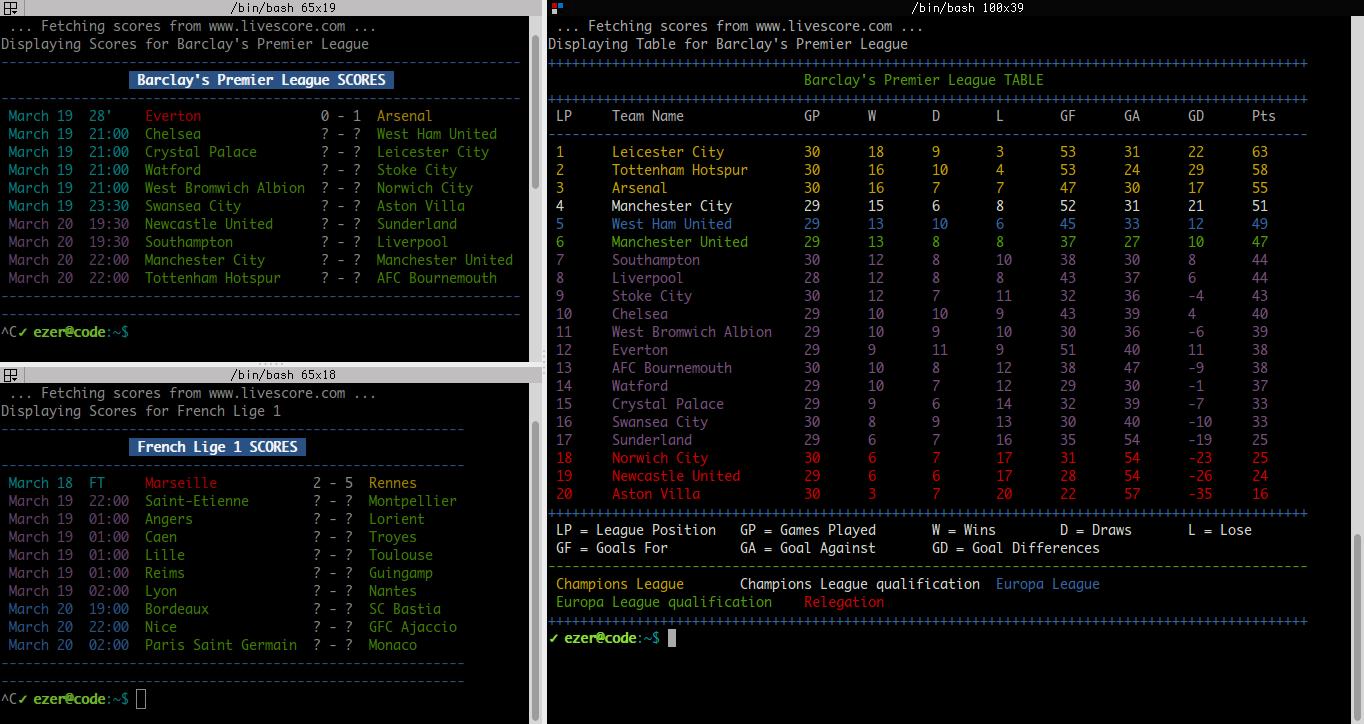The width and height of the screenshot is (1364, 724).
Task: Click GFC Ajaccio in the French scores list
Action: [413, 627]
